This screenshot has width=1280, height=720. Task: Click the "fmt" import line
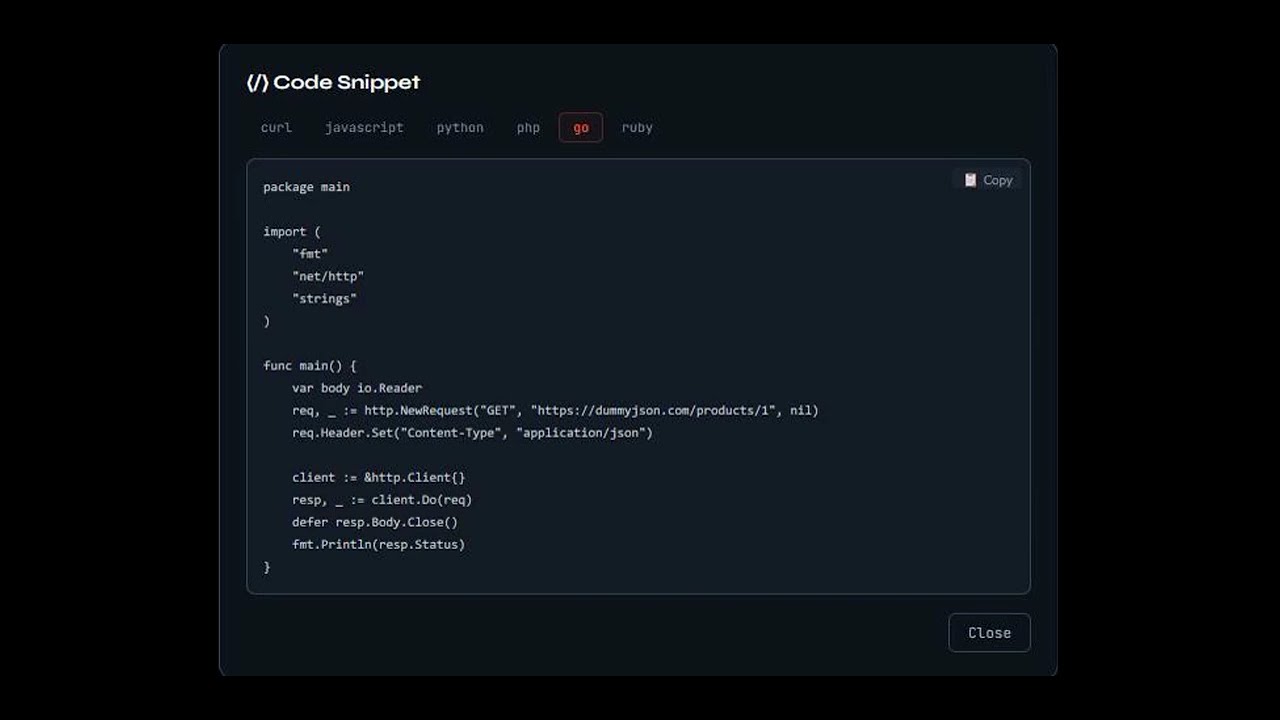coord(310,254)
